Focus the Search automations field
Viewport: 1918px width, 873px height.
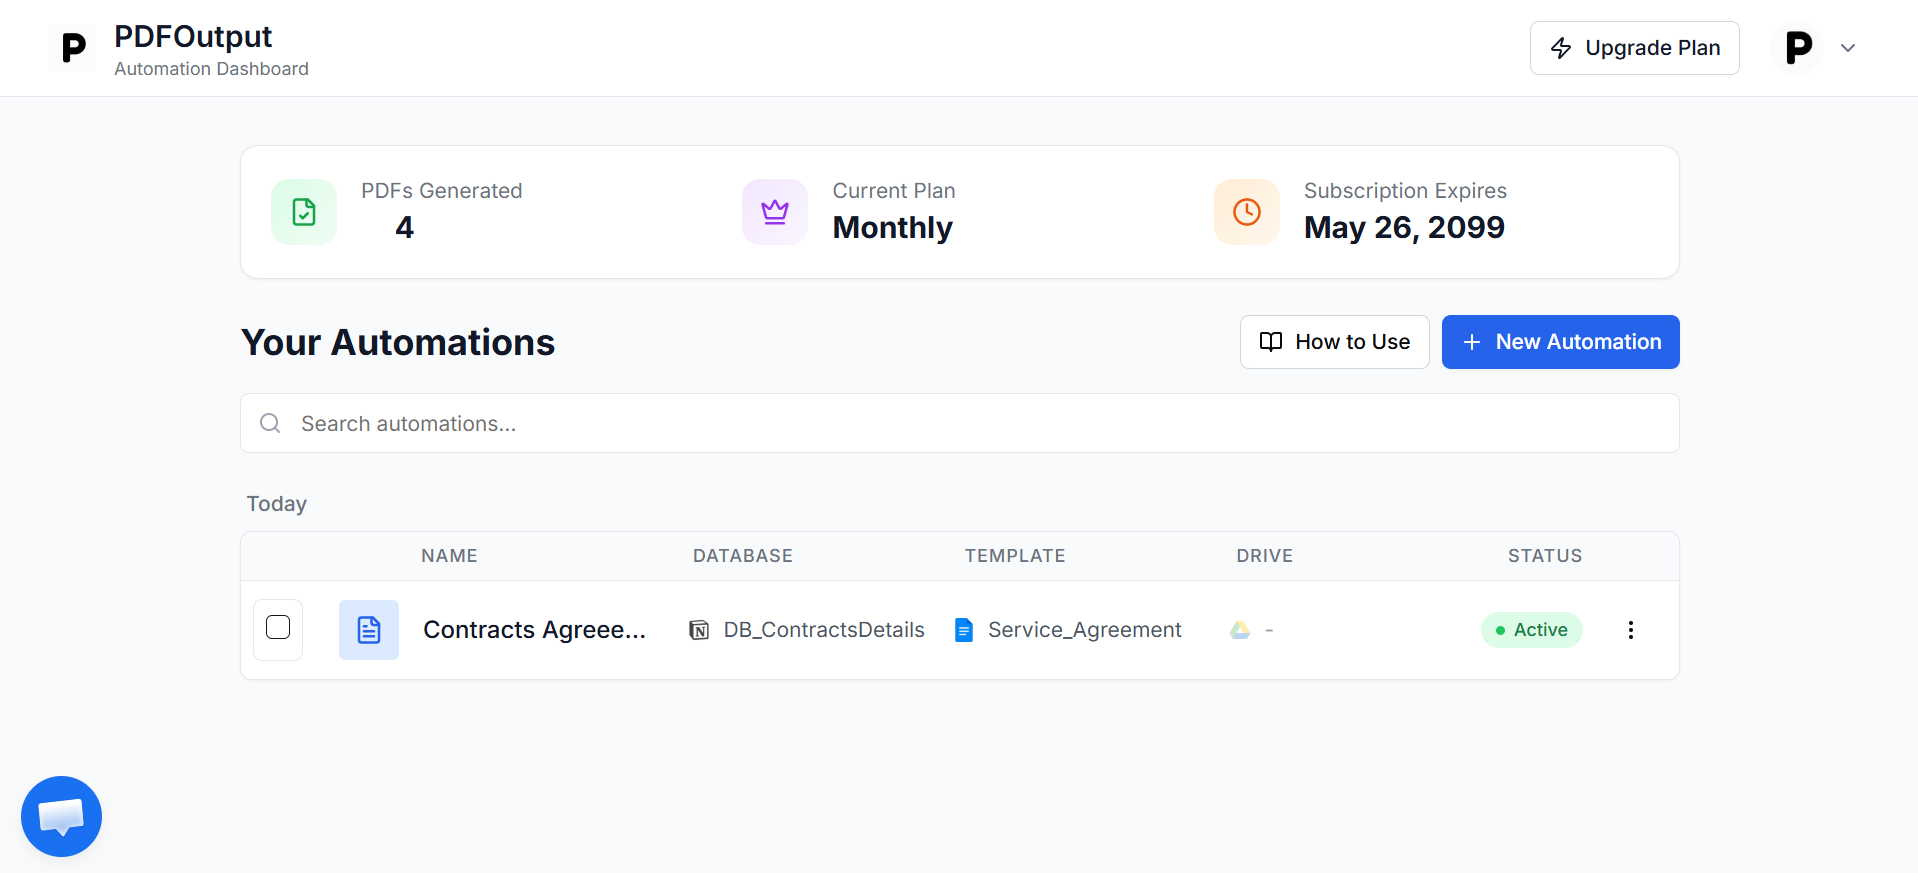pos(960,423)
